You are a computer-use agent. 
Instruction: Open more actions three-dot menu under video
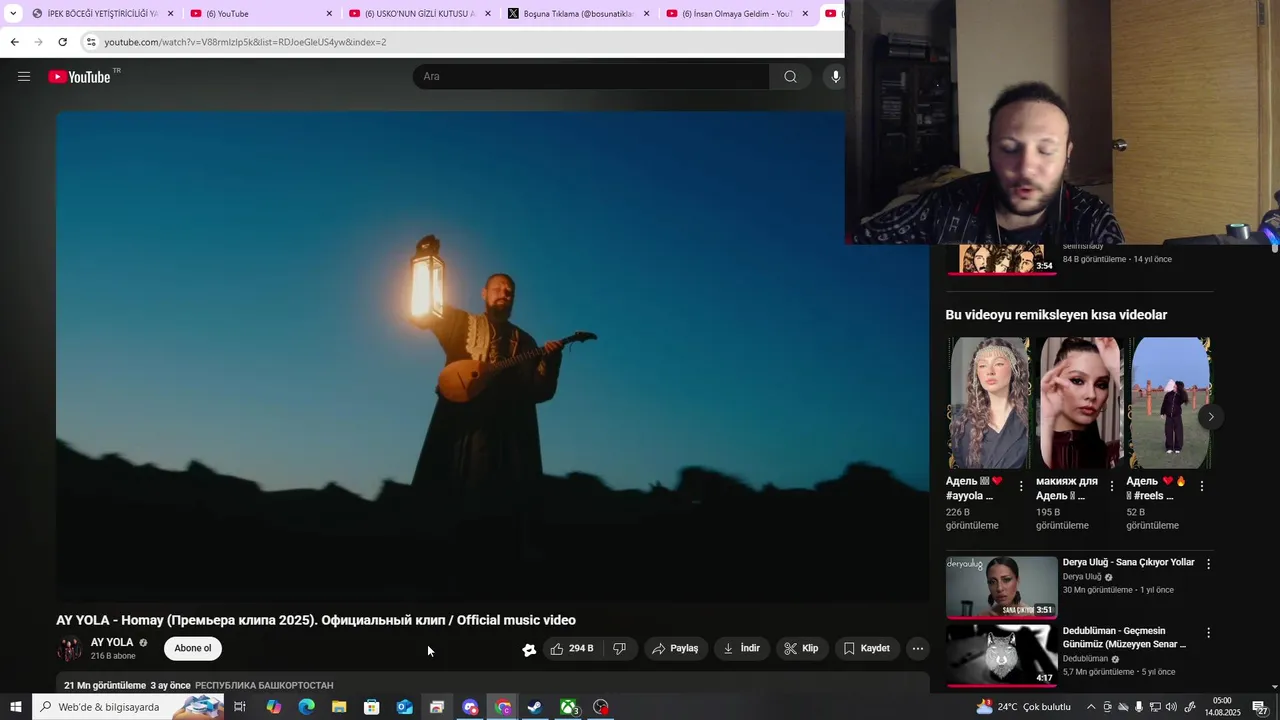click(x=918, y=648)
